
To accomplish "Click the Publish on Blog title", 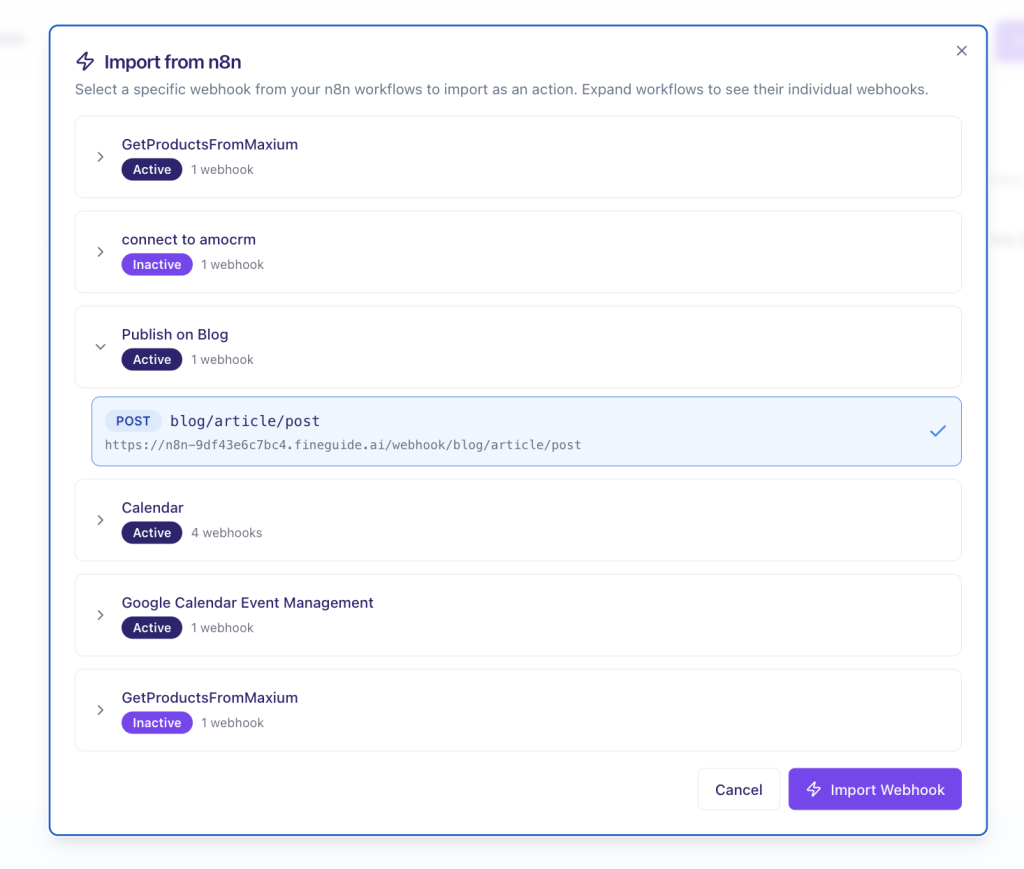I will point(175,334).
